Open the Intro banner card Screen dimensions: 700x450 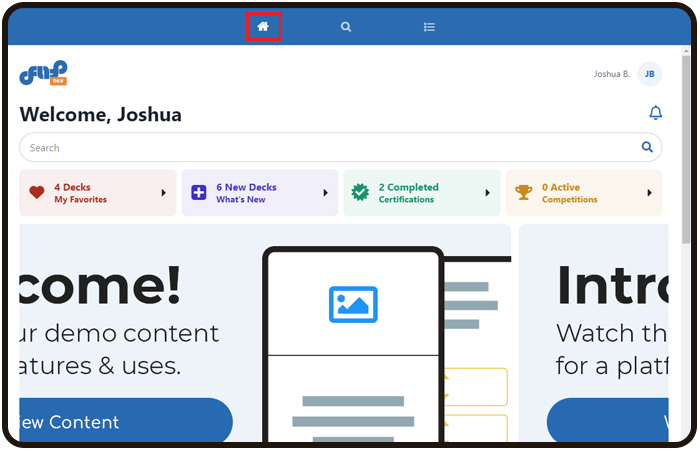pos(594,333)
